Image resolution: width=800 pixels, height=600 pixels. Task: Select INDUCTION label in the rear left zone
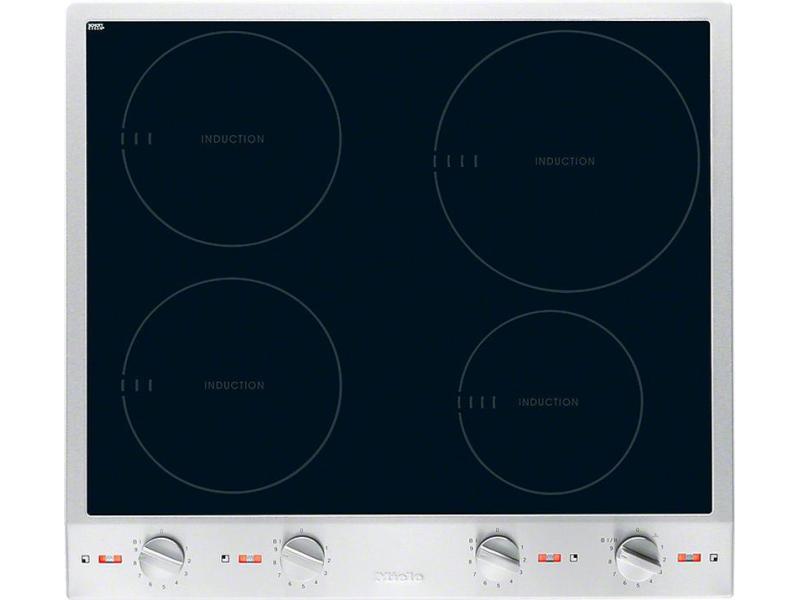[233, 139]
